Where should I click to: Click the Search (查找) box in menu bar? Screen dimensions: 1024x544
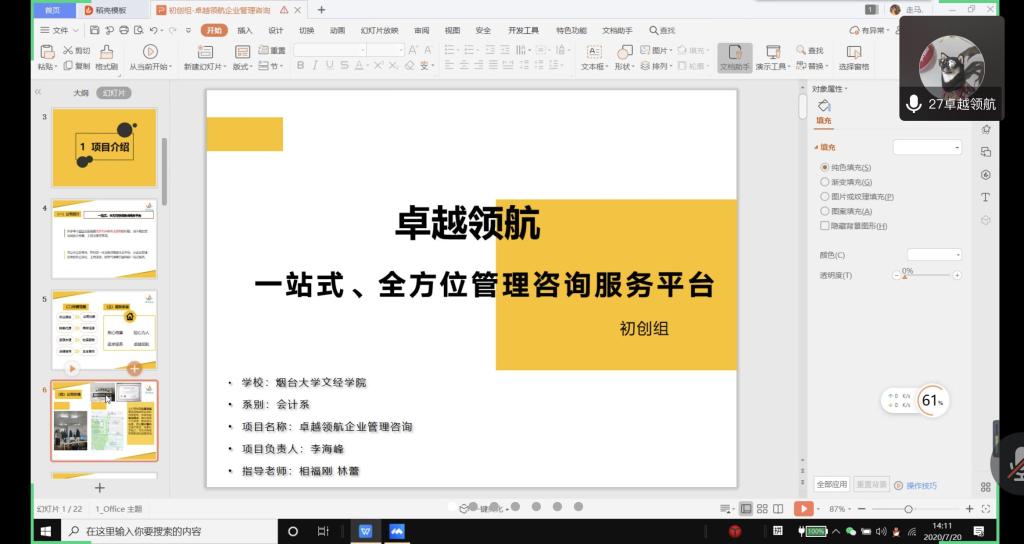coord(662,31)
